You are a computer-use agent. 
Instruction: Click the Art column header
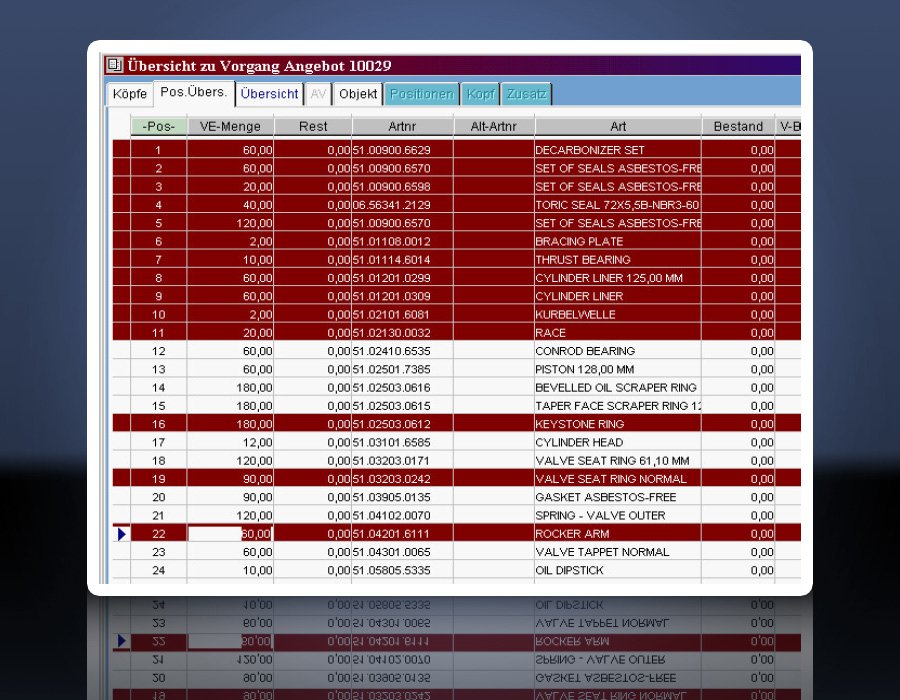tap(618, 126)
